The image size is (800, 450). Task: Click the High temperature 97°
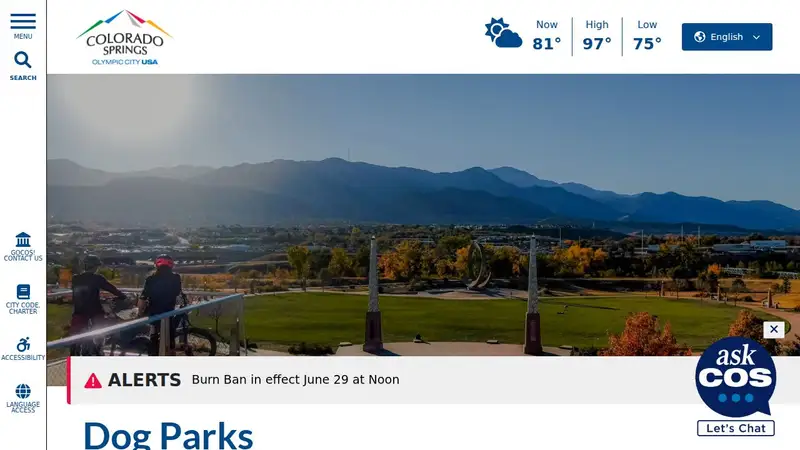tap(596, 44)
